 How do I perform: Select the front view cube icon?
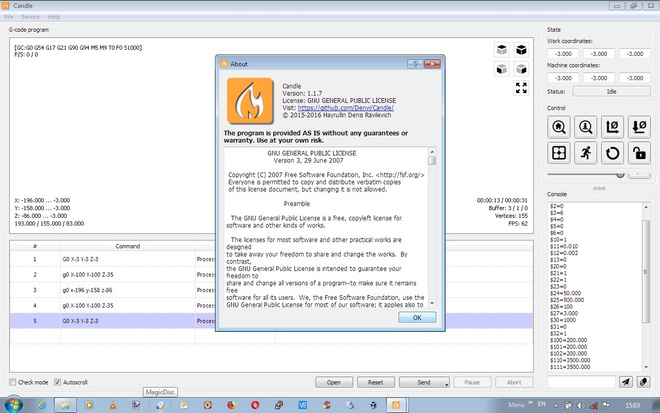click(502, 69)
